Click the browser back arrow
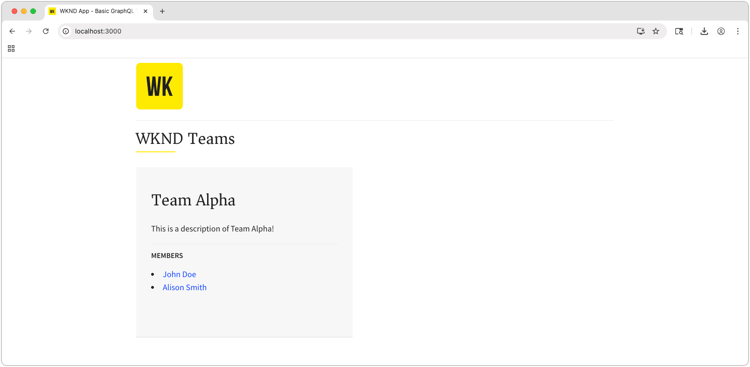This screenshot has height=367, width=750. point(12,31)
